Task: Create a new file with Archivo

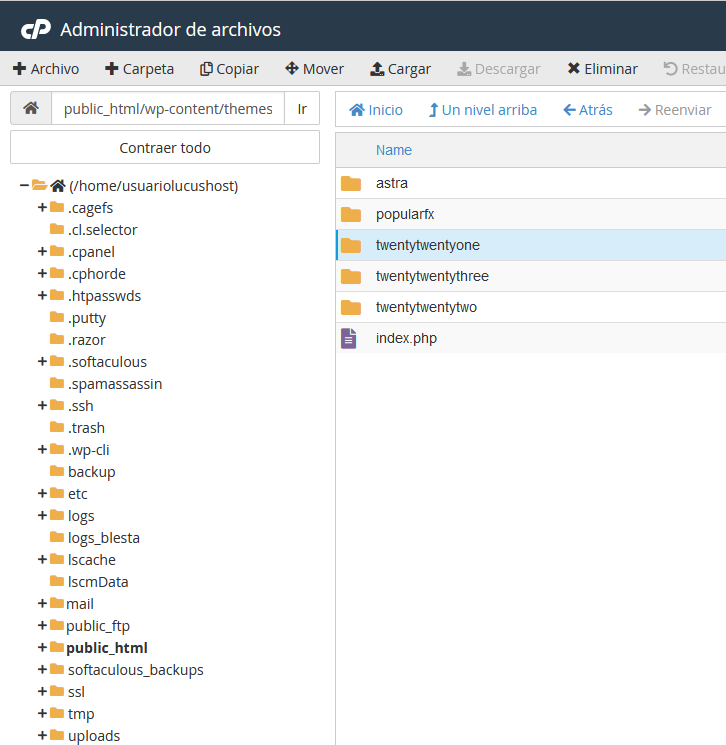Action: pyautogui.click(x=46, y=69)
